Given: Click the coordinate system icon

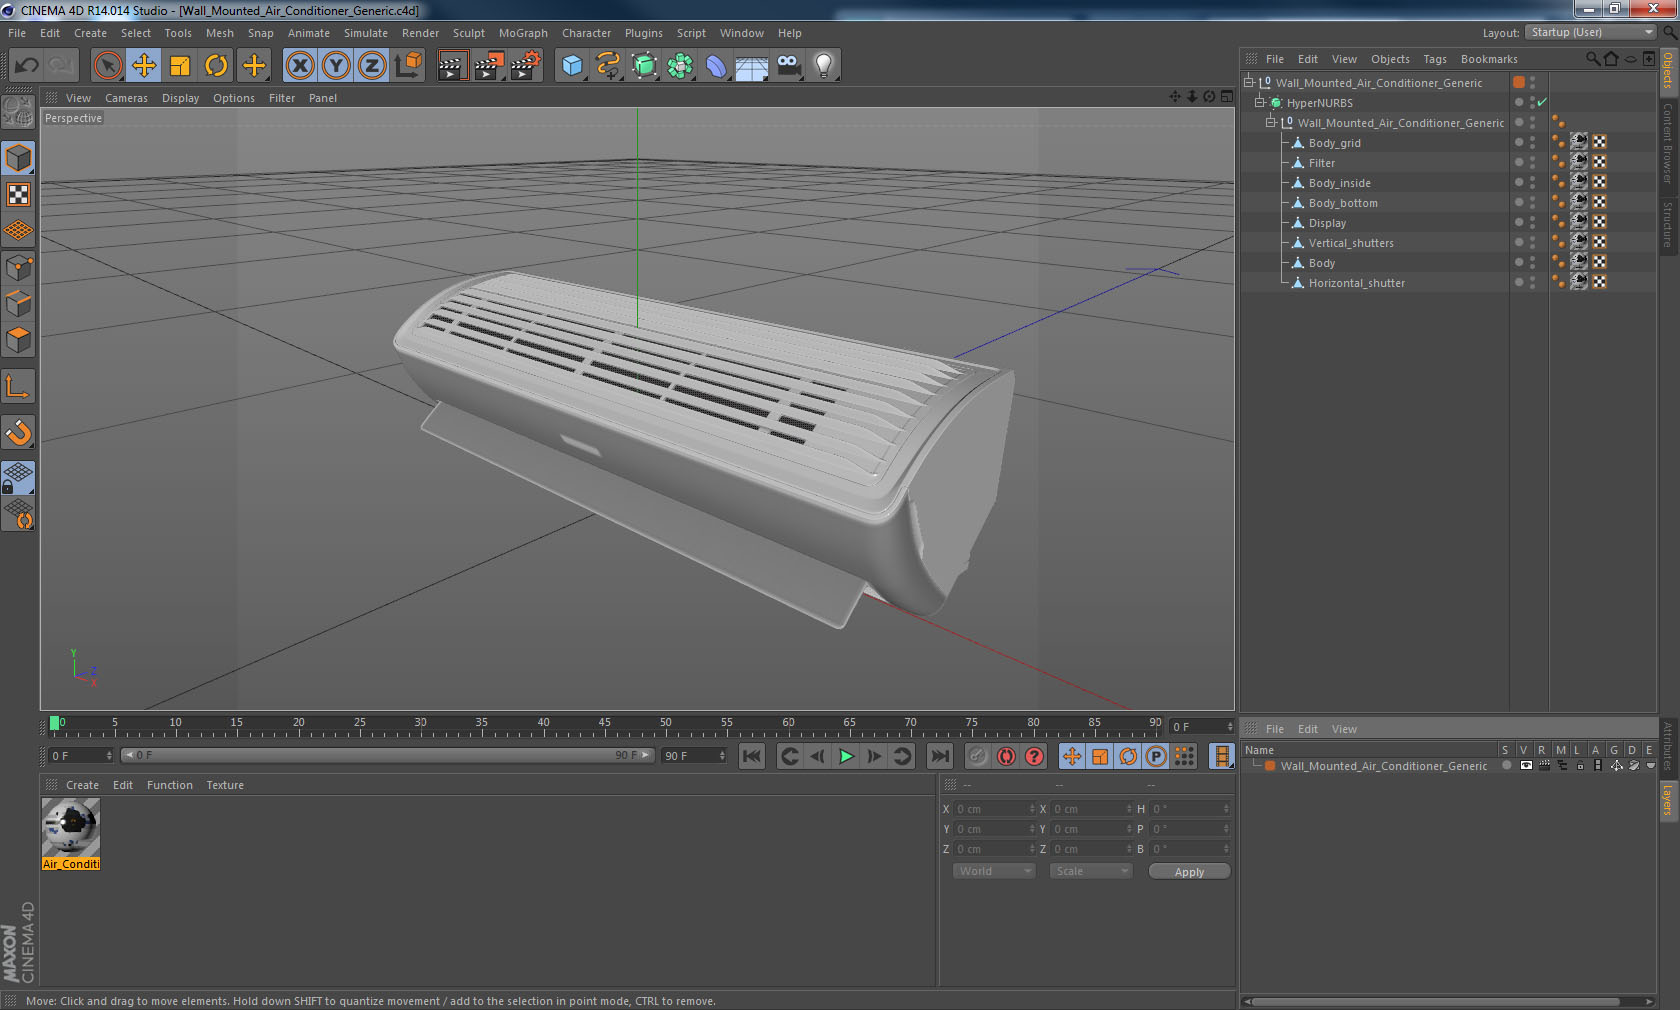Looking at the screenshot, I should [x=408, y=66].
